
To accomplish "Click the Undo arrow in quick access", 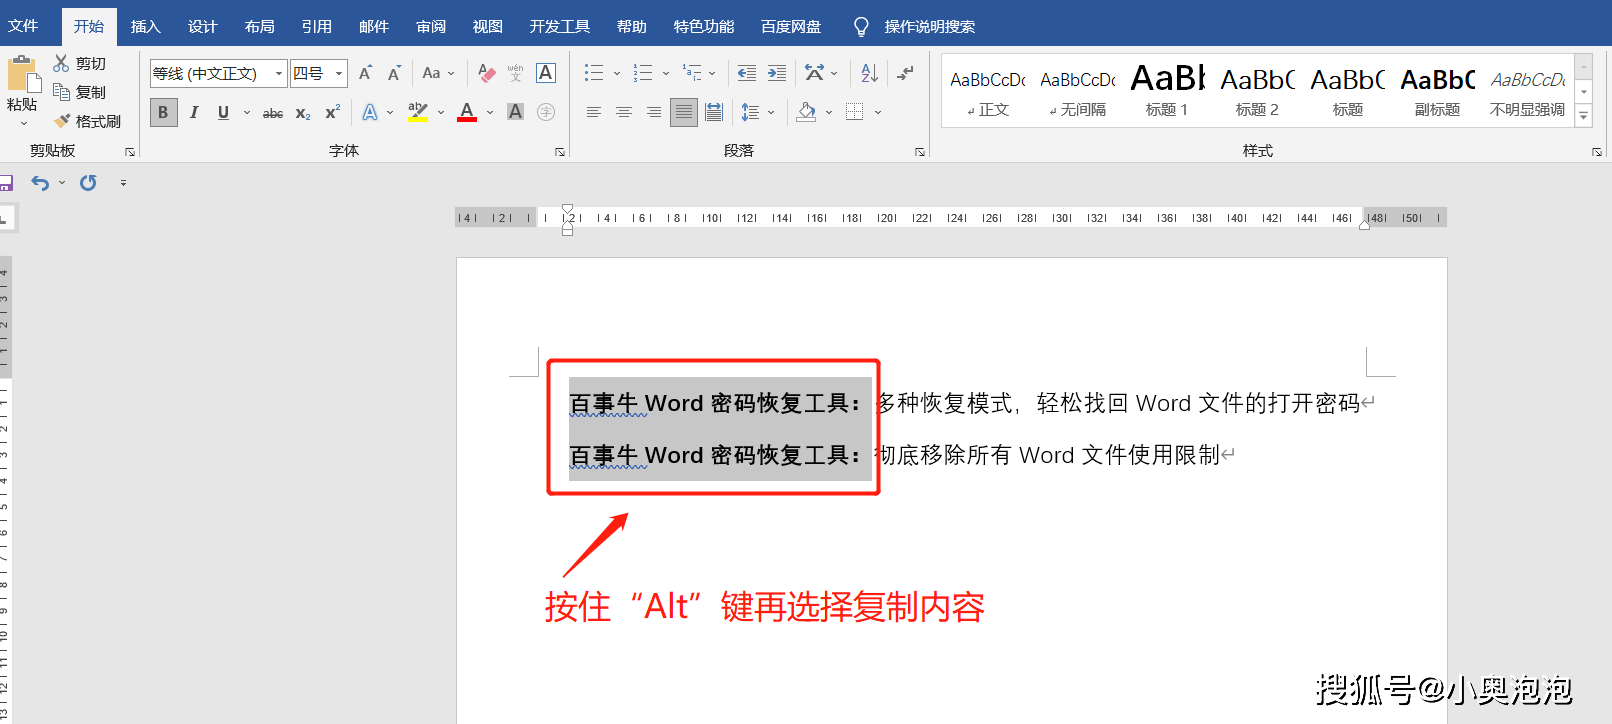I will 40,183.
